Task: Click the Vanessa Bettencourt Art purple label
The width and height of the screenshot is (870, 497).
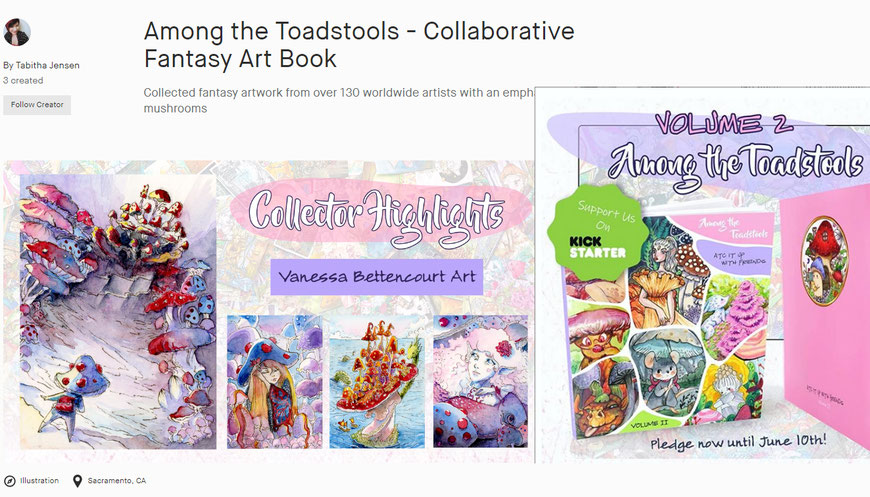Action: point(377,276)
